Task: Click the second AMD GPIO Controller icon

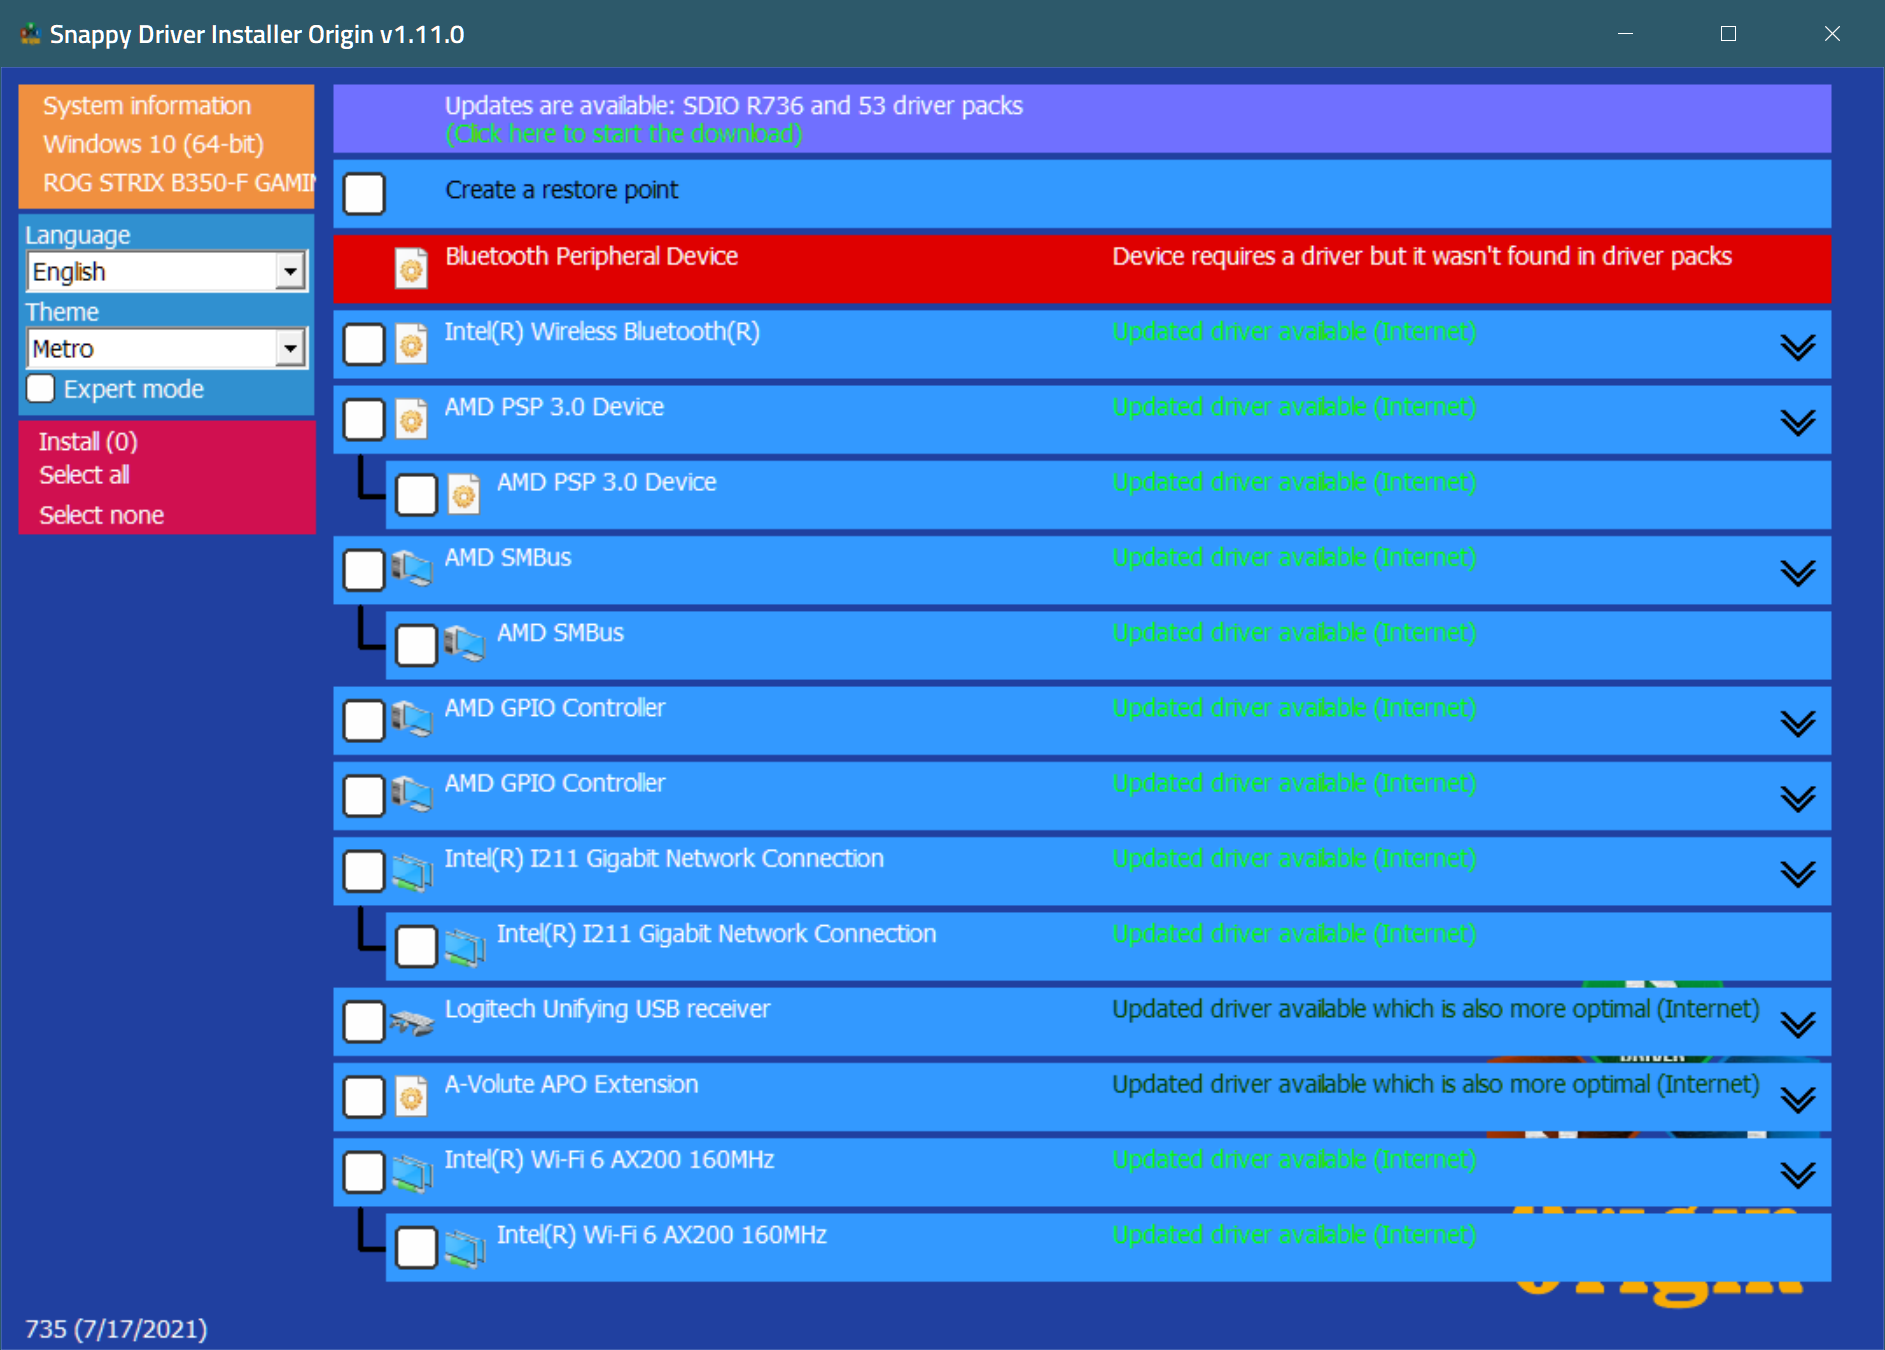Action: [x=411, y=794]
